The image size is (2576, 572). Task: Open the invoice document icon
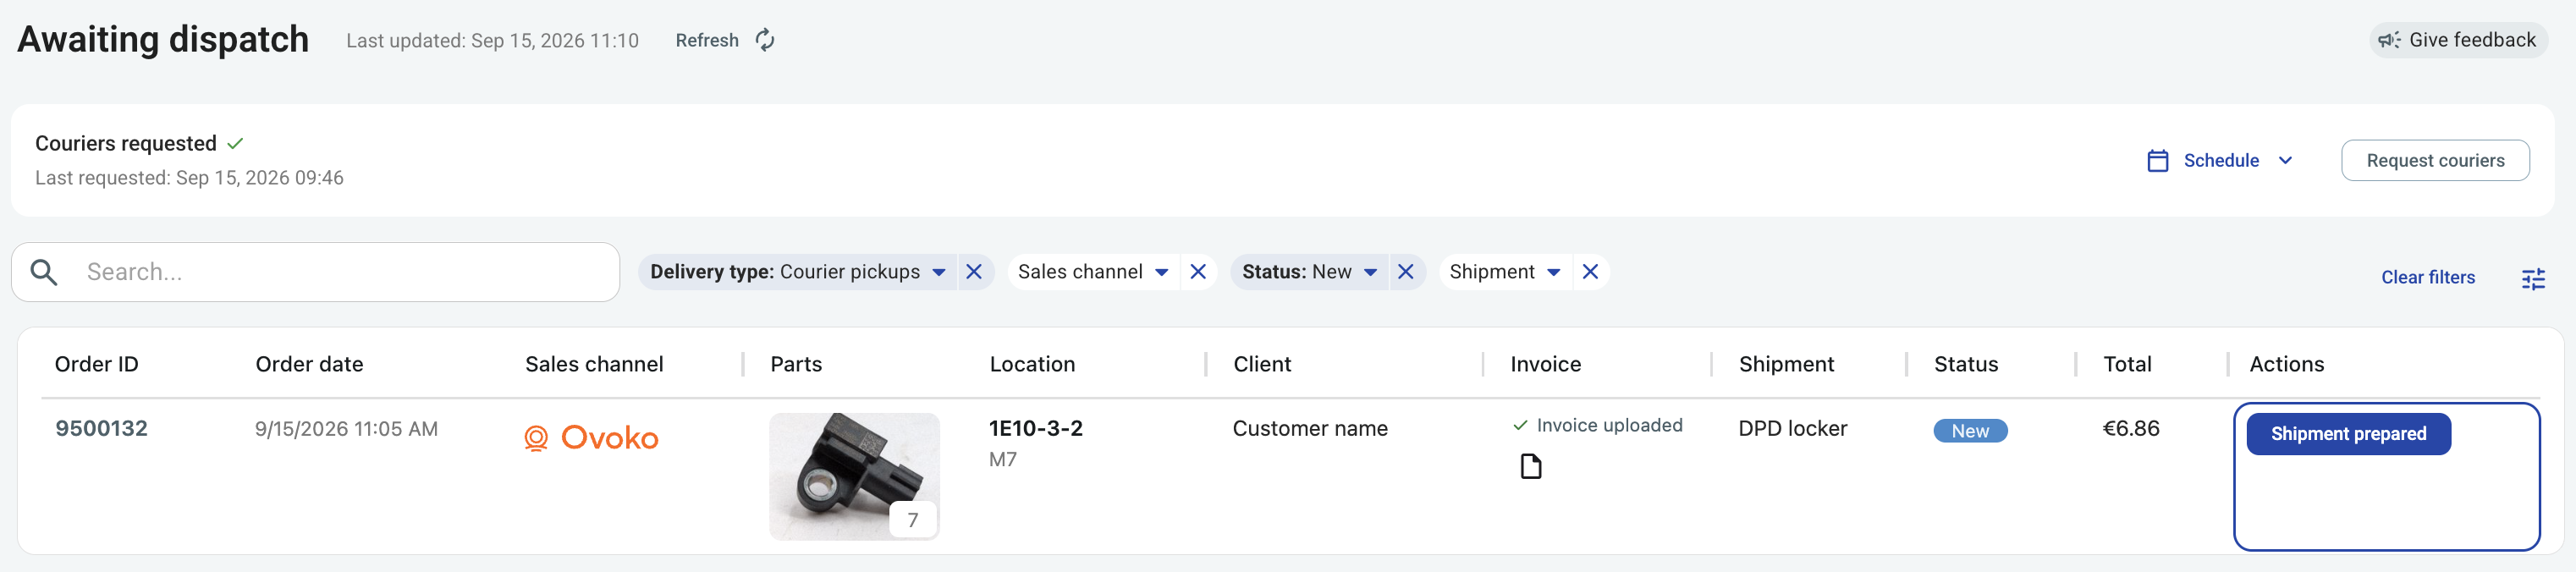[1531, 466]
